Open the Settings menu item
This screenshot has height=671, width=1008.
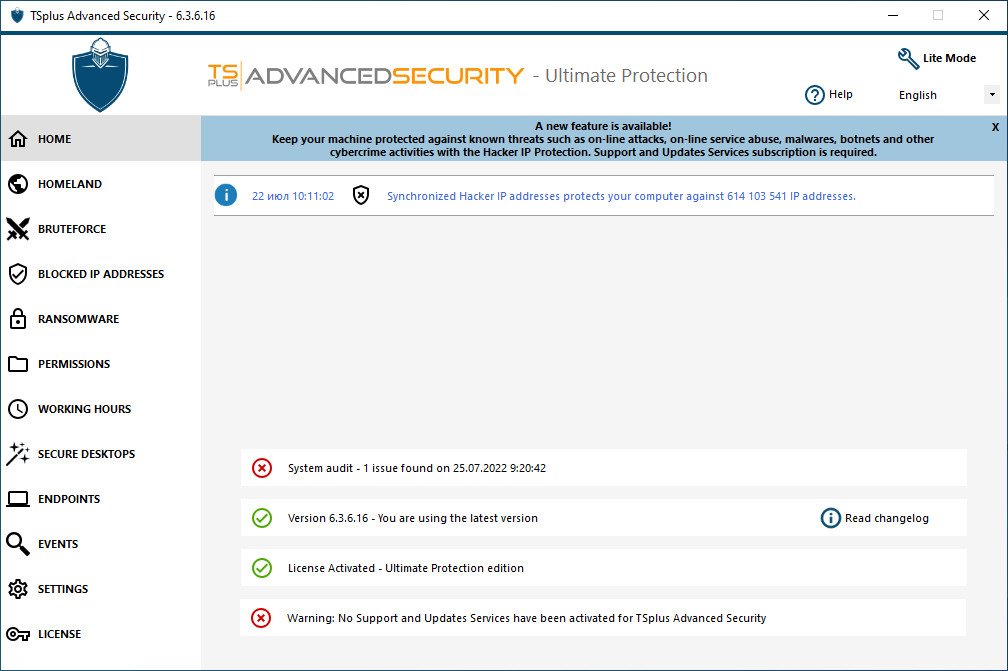click(x=63, y=589)
